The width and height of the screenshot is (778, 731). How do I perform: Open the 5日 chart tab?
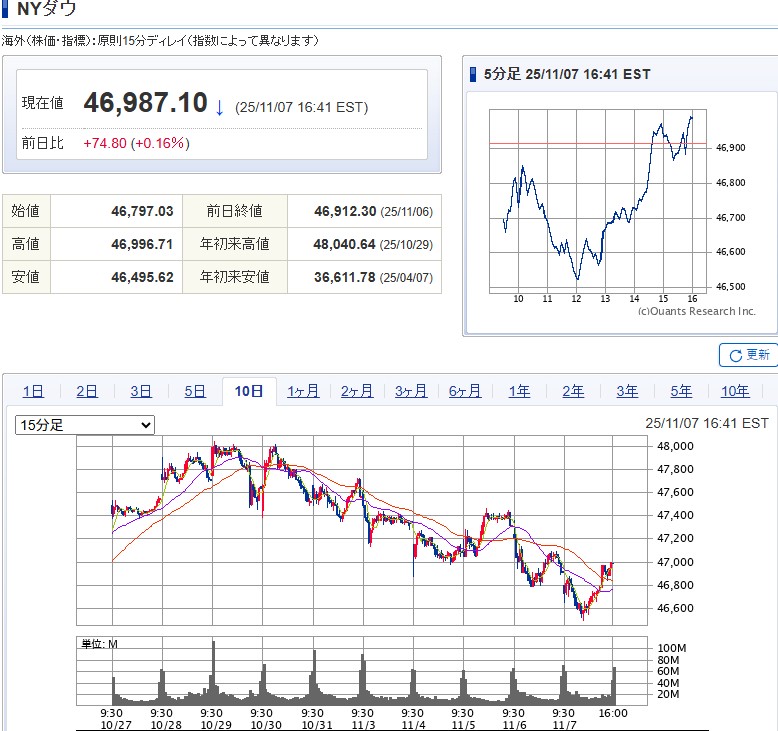click(195, 391)
